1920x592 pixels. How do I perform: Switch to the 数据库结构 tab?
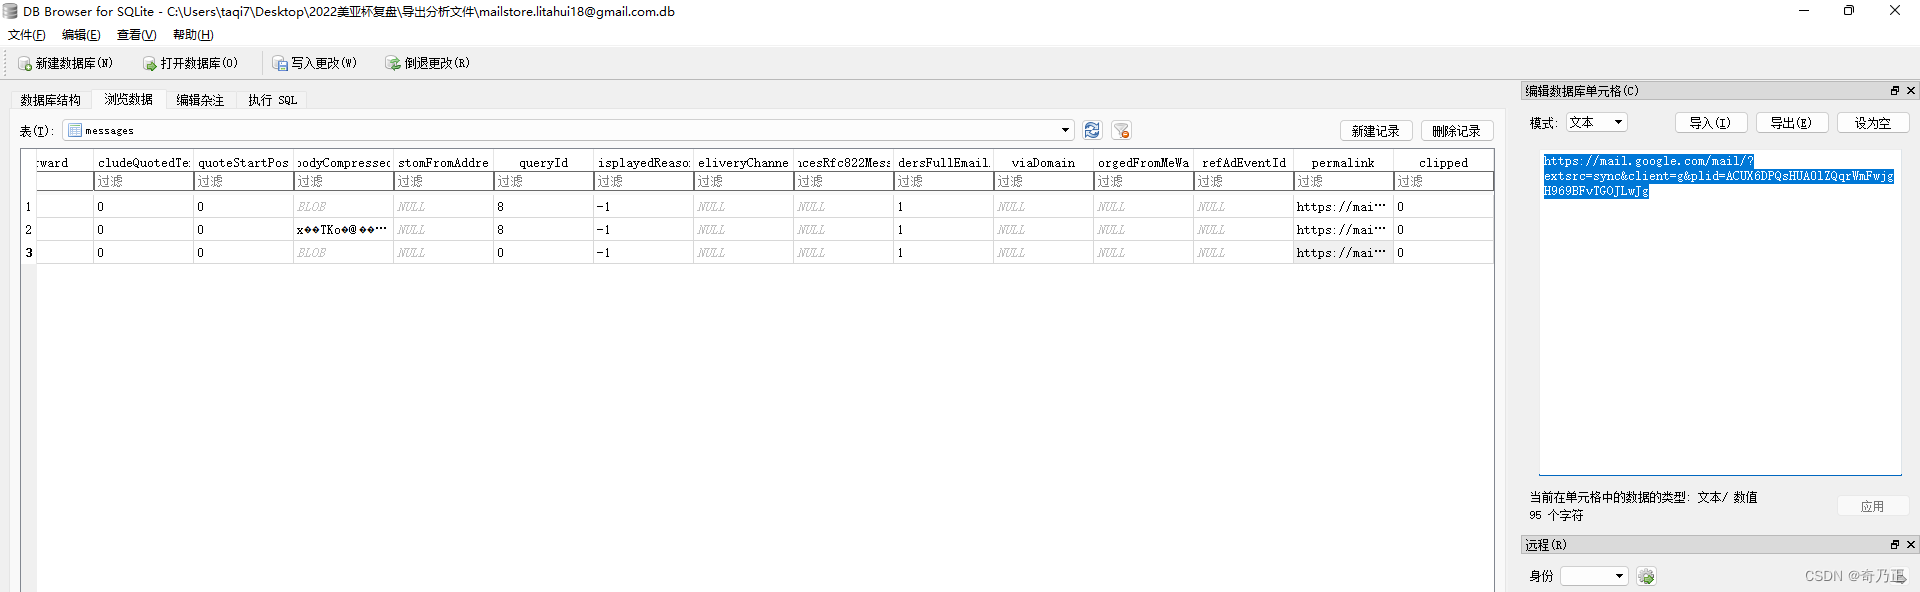point(51,100)
